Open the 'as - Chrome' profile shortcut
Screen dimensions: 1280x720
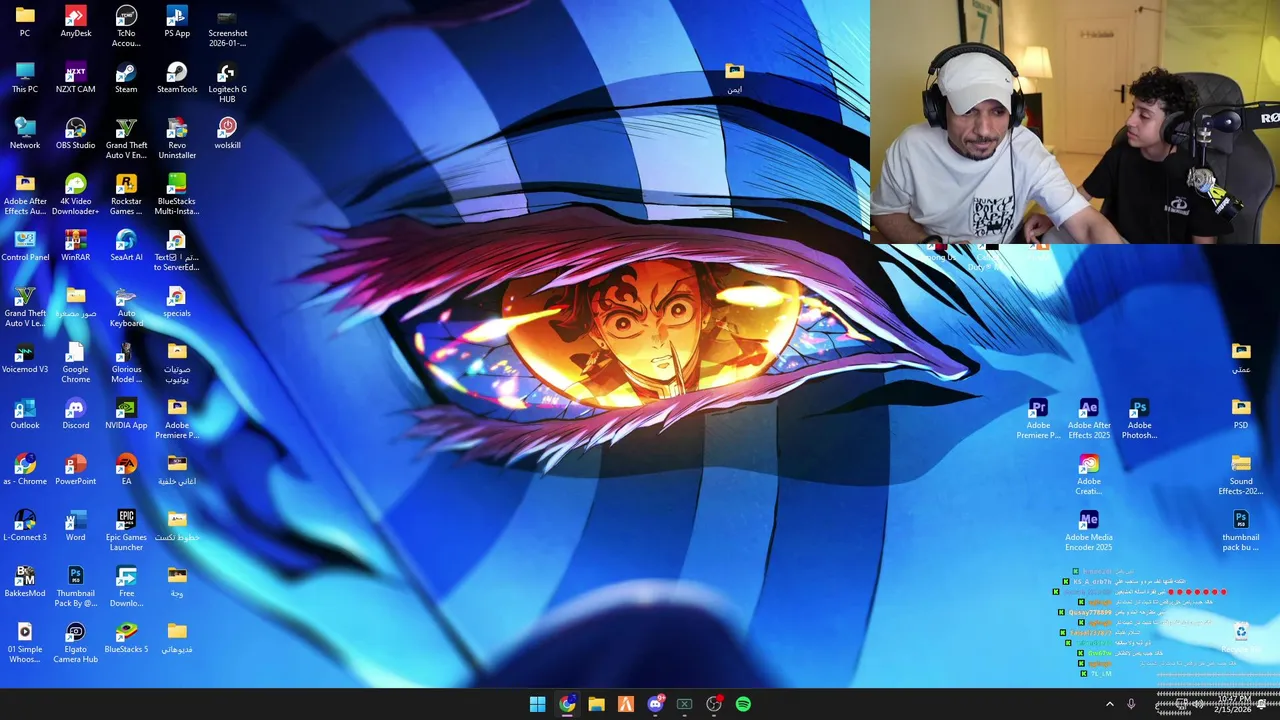[x=25, y=470]
